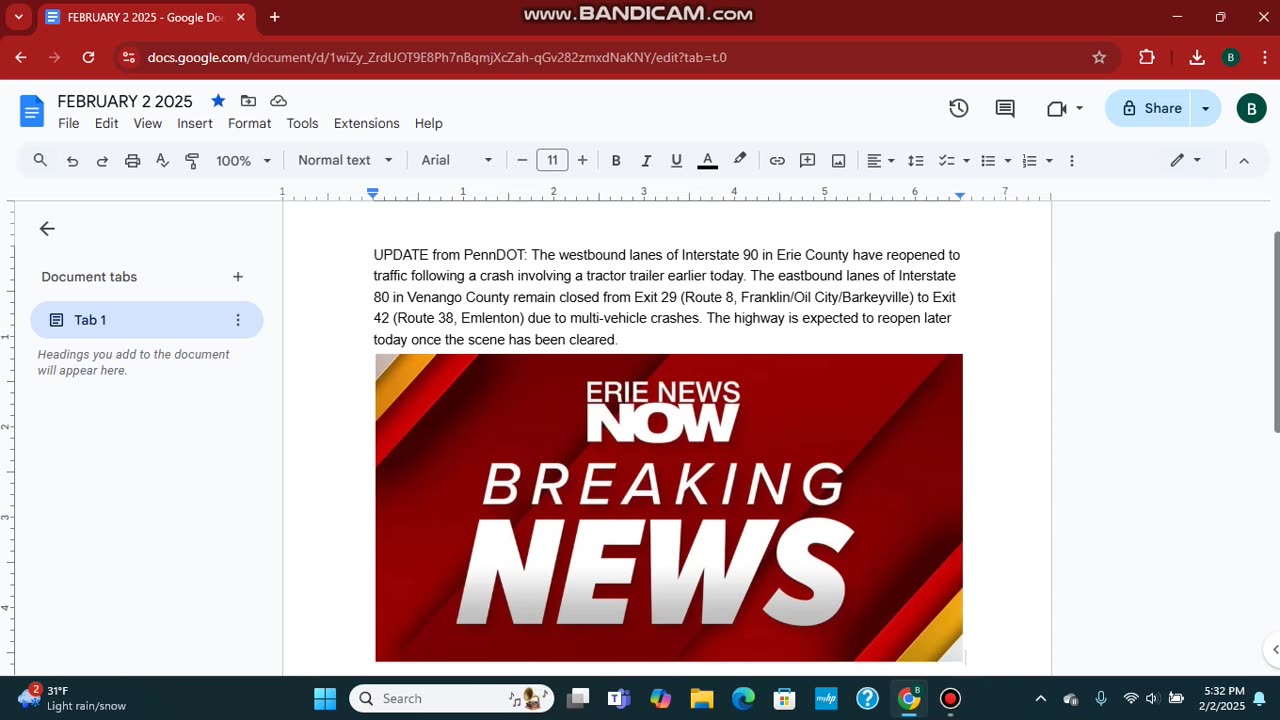The height and width of the screenshot is (720, 1280).
Task: Open the Edit menu
Action: click(107, 123)
